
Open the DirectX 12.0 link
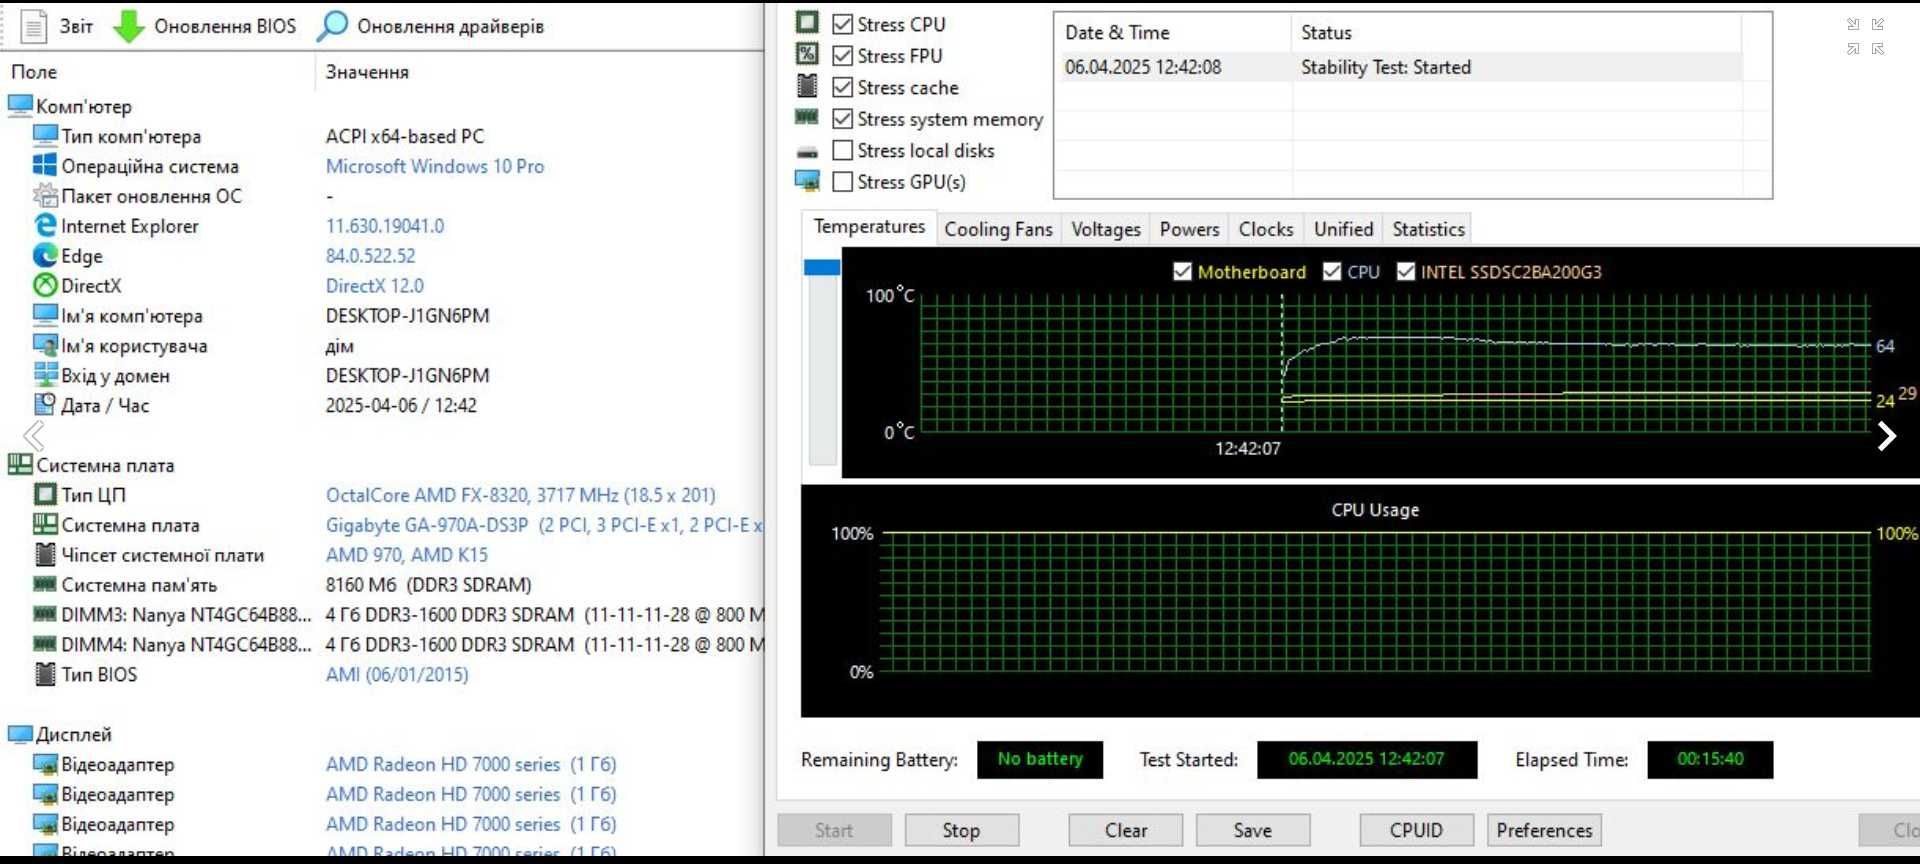coord(375,286)
